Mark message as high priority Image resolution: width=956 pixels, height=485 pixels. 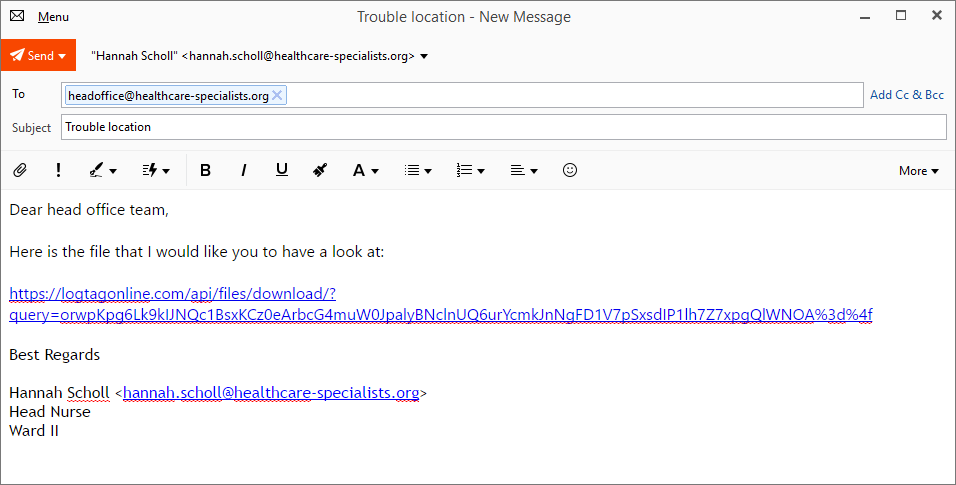(59, 171)
